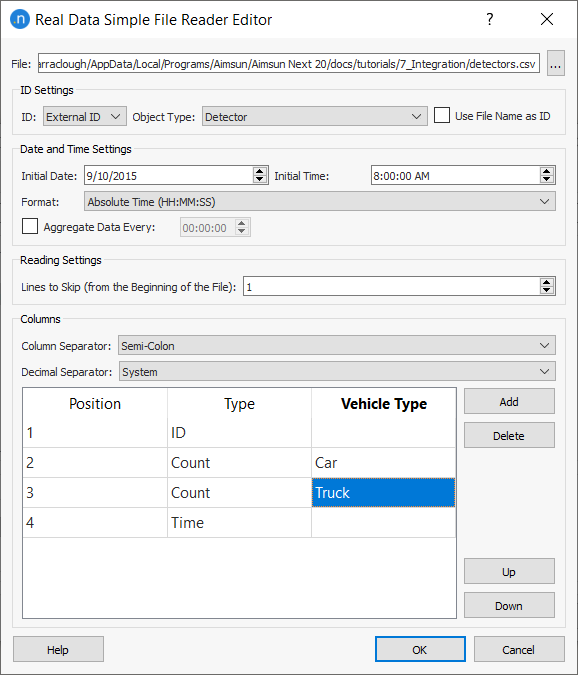Select position cell 4 in the table
The image size is (578, 675).
click(95, 523)
